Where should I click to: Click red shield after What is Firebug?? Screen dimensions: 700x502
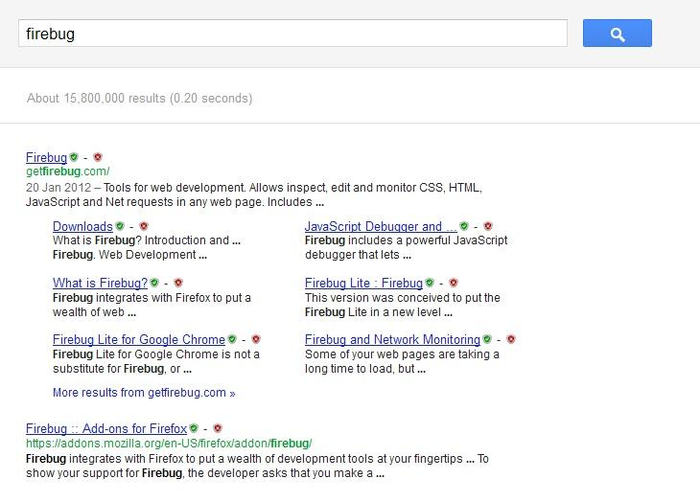pyautogui.click(x=178, y=283)
